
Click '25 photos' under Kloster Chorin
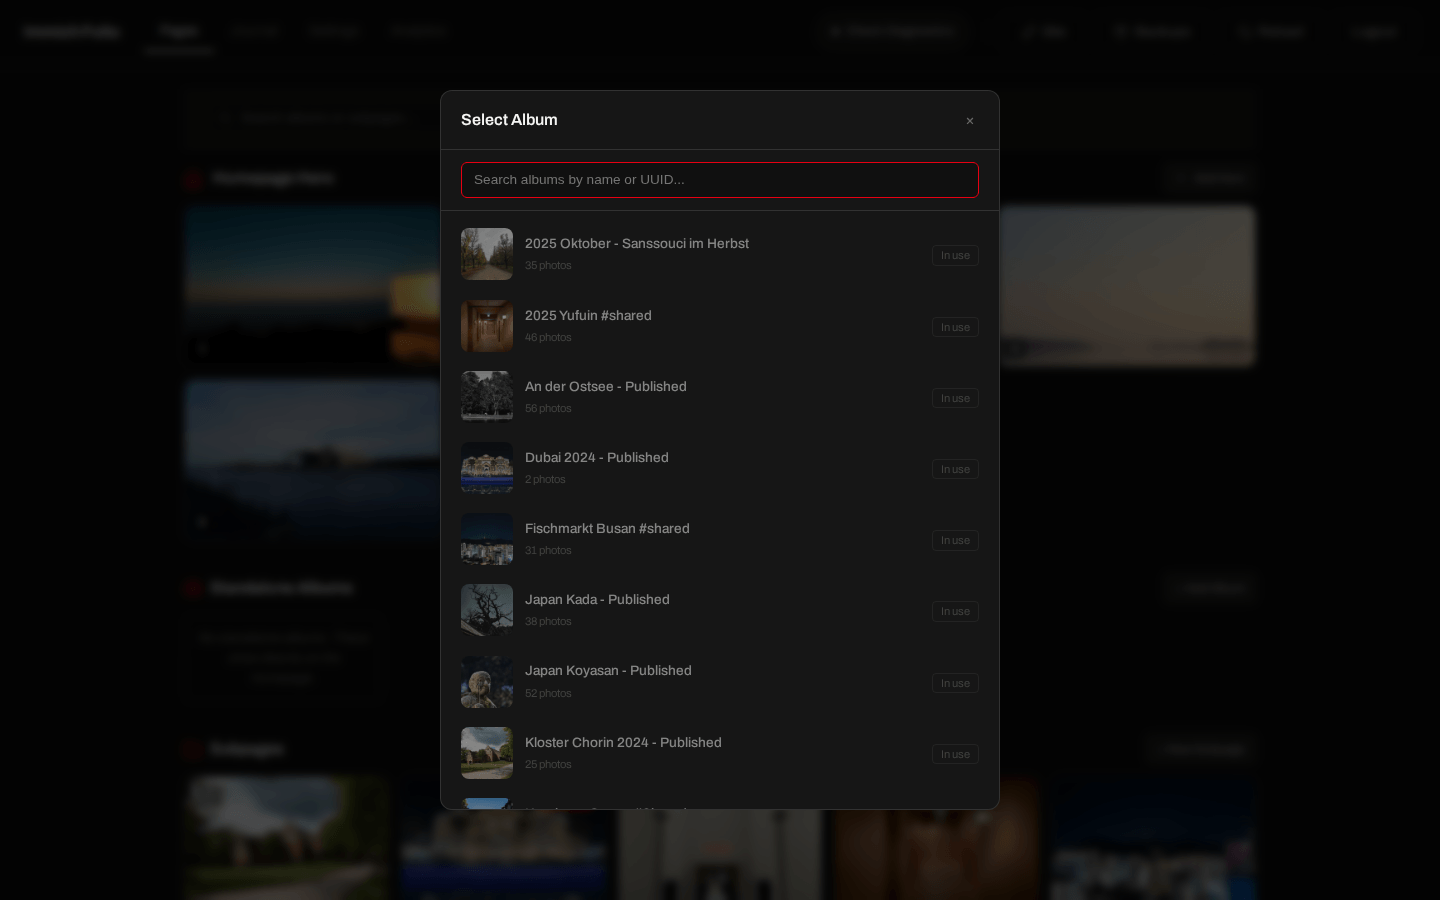coord(548,765)
